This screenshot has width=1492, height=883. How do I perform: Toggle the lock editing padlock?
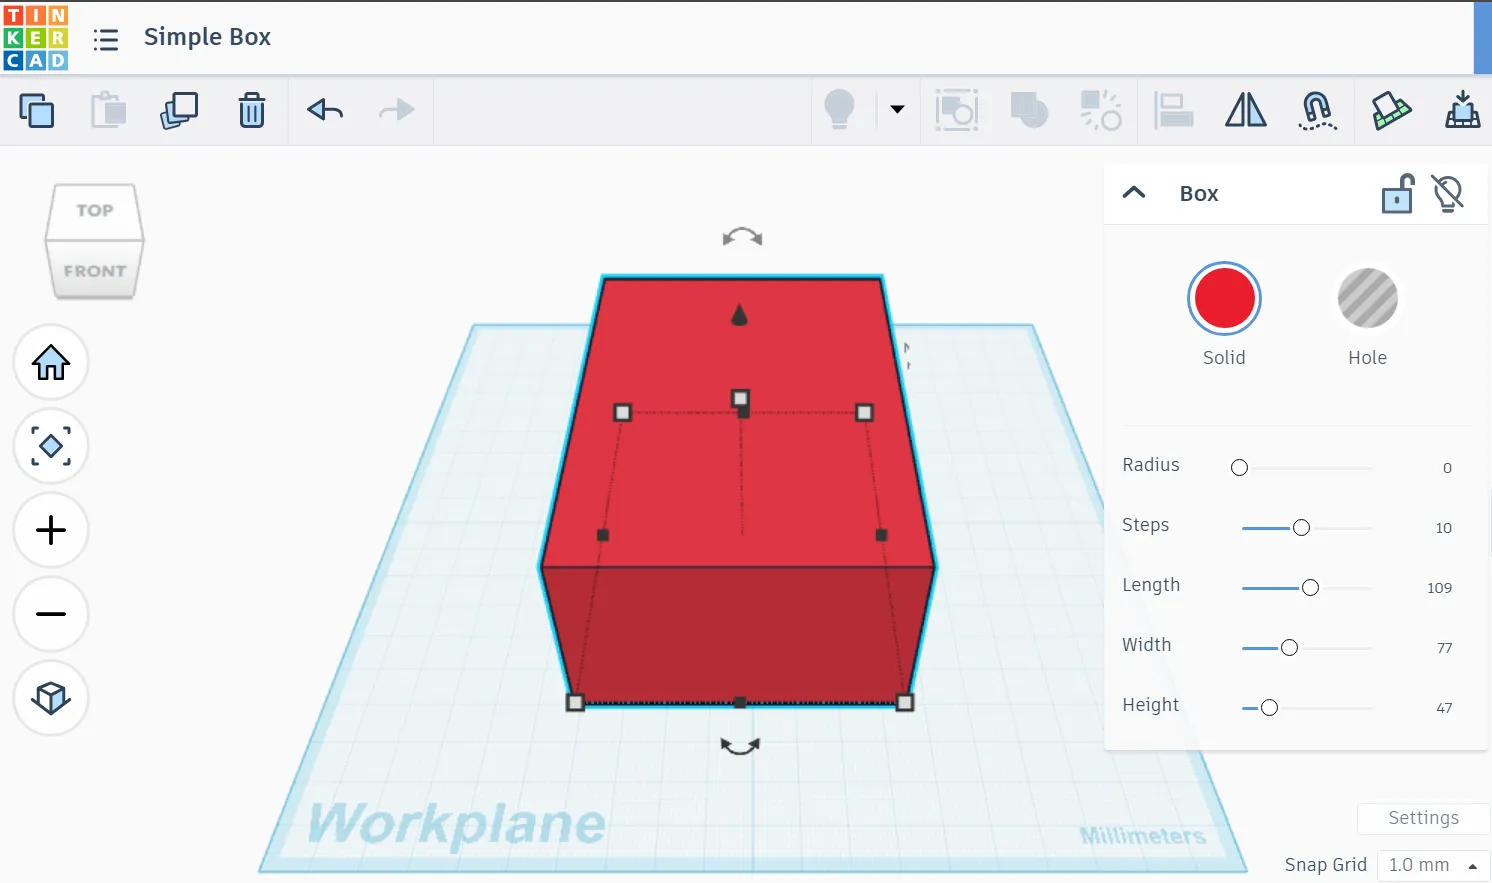1397,194
